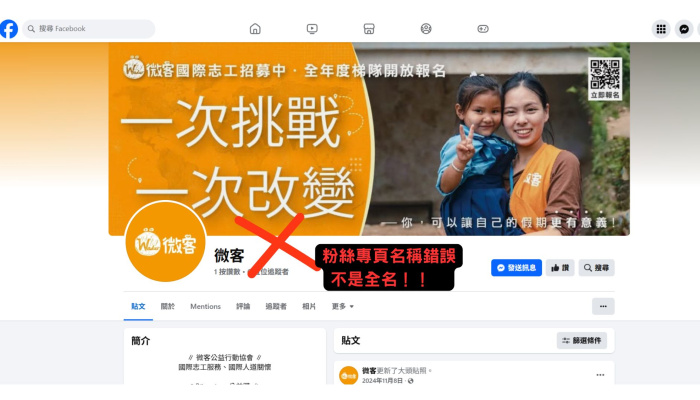Image resolution: width=700 pixels, height=400 pixels.
Task: Send a message with 發送訊息 button
Action: [517, 267]
